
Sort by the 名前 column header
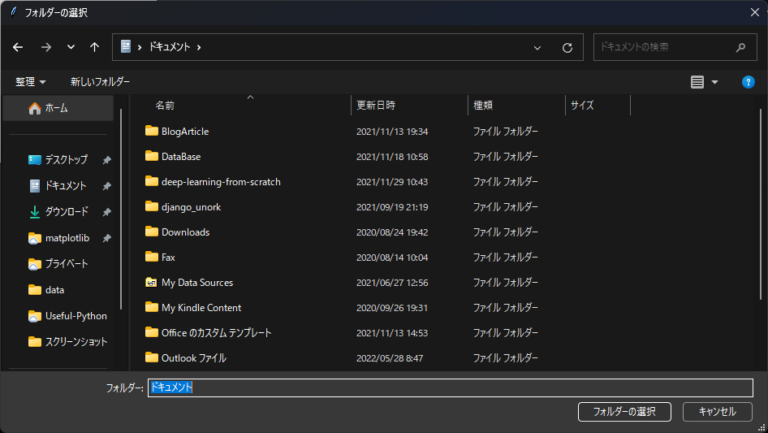165,105
